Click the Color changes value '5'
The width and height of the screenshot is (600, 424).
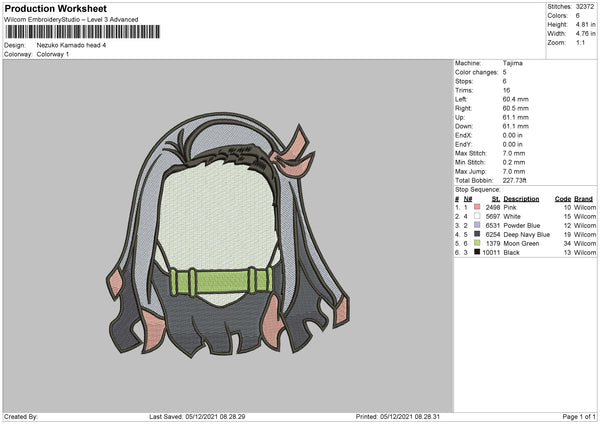coord(505,72)
